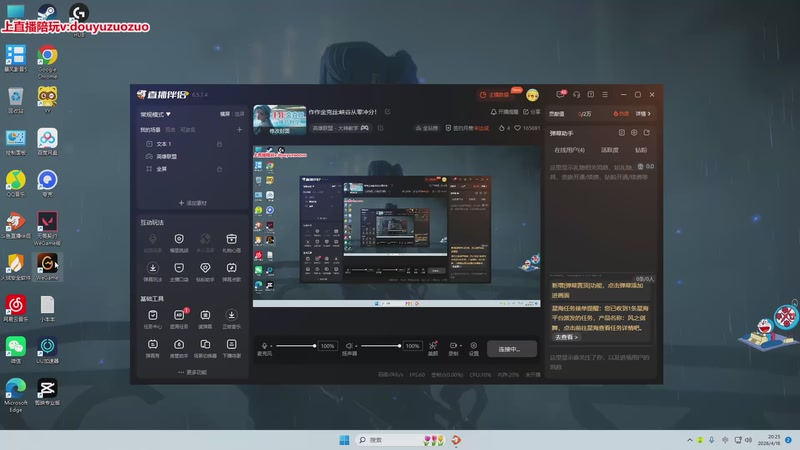Click the stream preview canvas
Viewport: 800px width, 450px height.
click(396, 226)
